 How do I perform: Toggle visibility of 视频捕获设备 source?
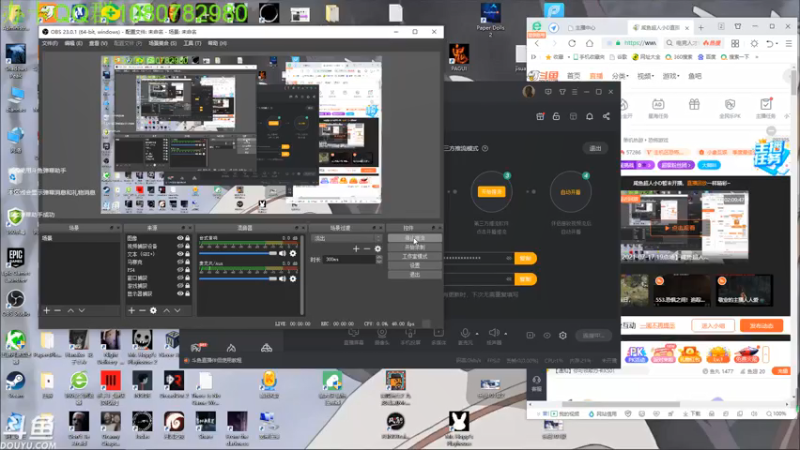tap(180, 246)
